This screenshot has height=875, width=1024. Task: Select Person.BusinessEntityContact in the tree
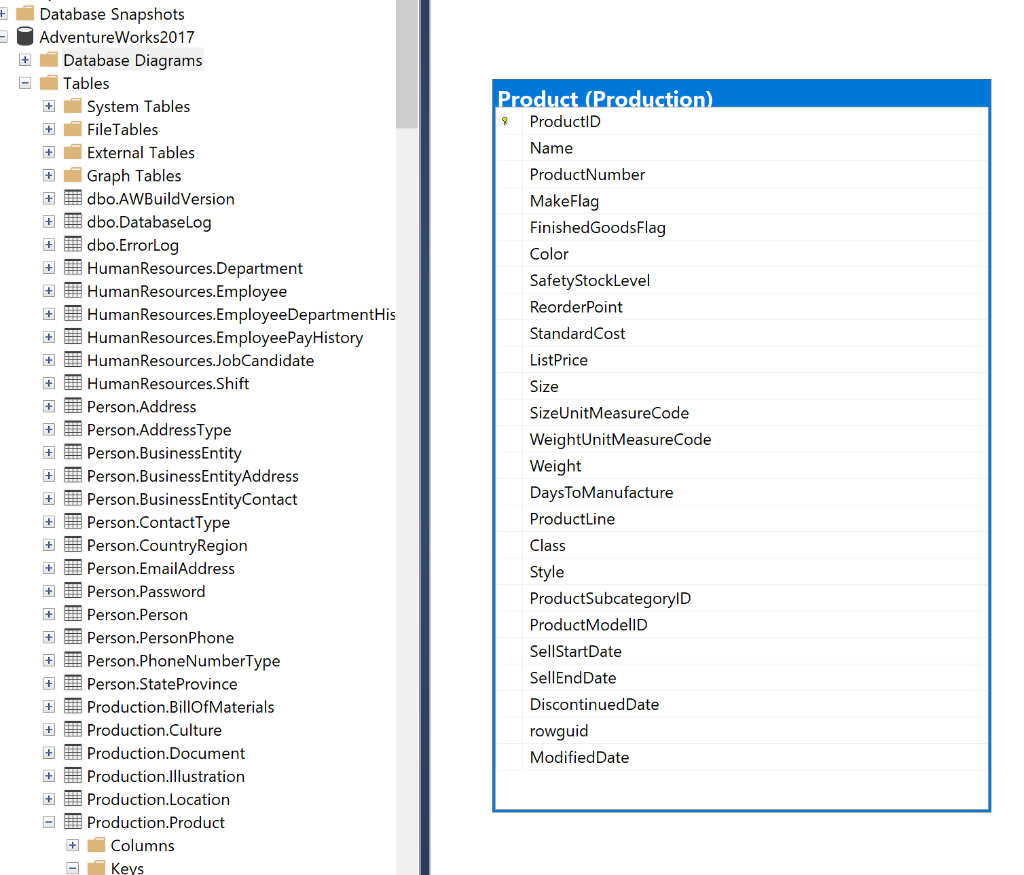[x=192, y=500]
